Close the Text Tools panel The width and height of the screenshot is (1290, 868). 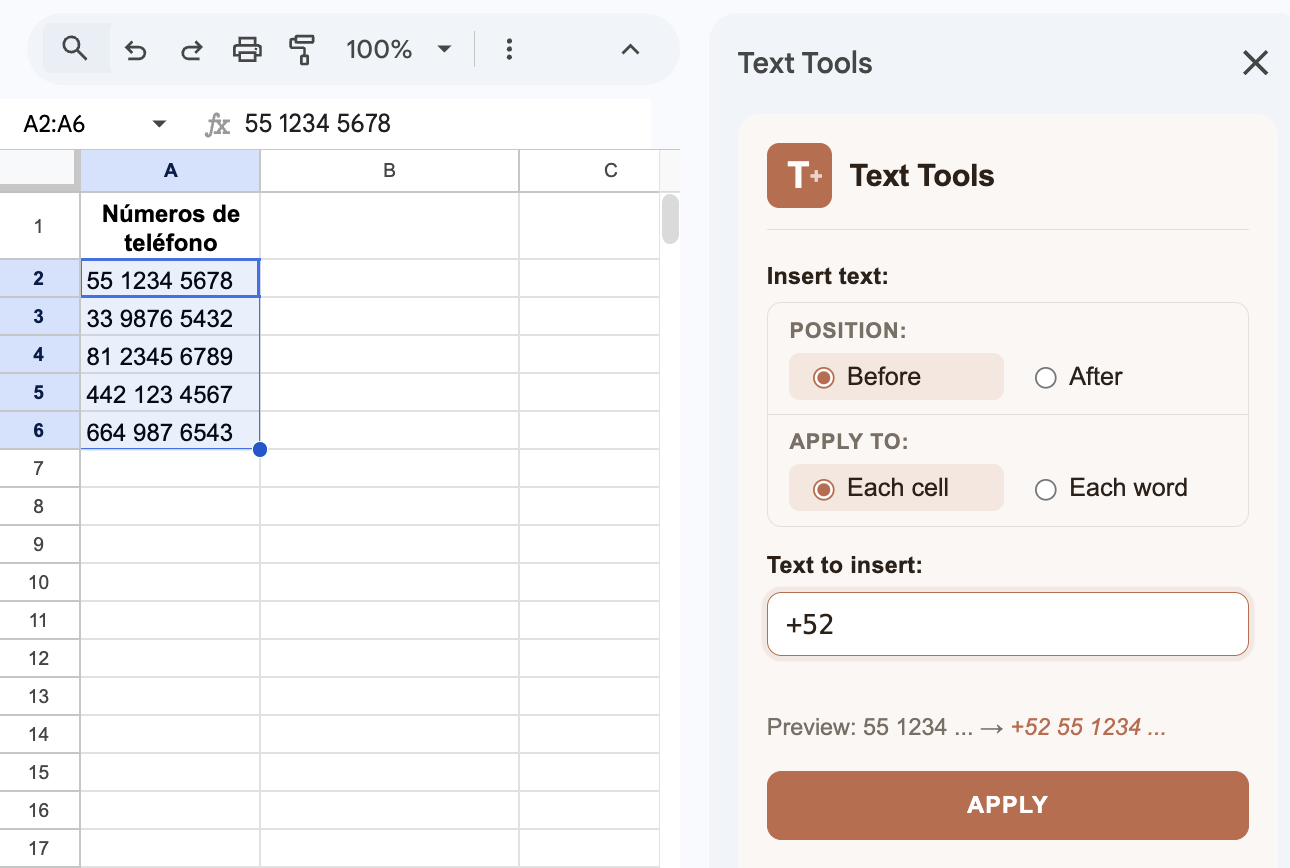pyautogui.click(x=1255, y=62)
